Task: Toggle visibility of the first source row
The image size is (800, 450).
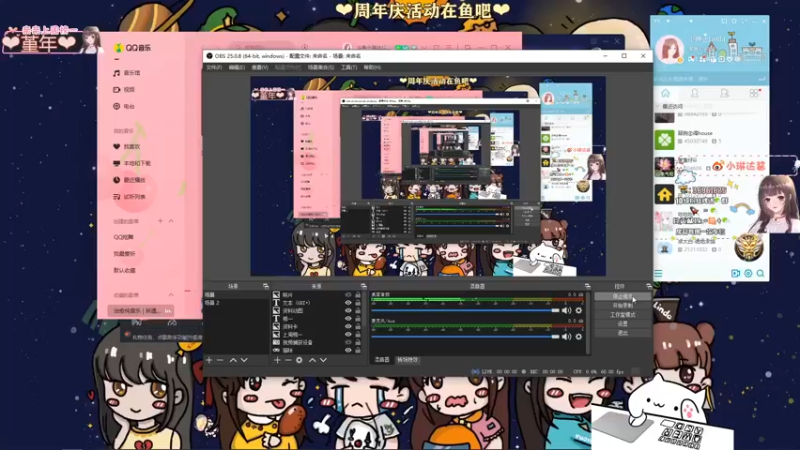Action: pyautogui.click(x=348, y=295)
